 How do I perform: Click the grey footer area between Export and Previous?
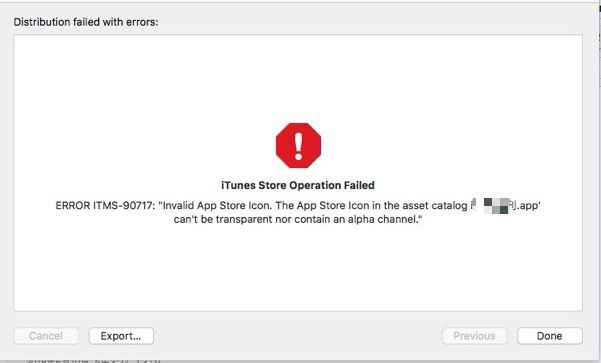(x=298, y=336)
